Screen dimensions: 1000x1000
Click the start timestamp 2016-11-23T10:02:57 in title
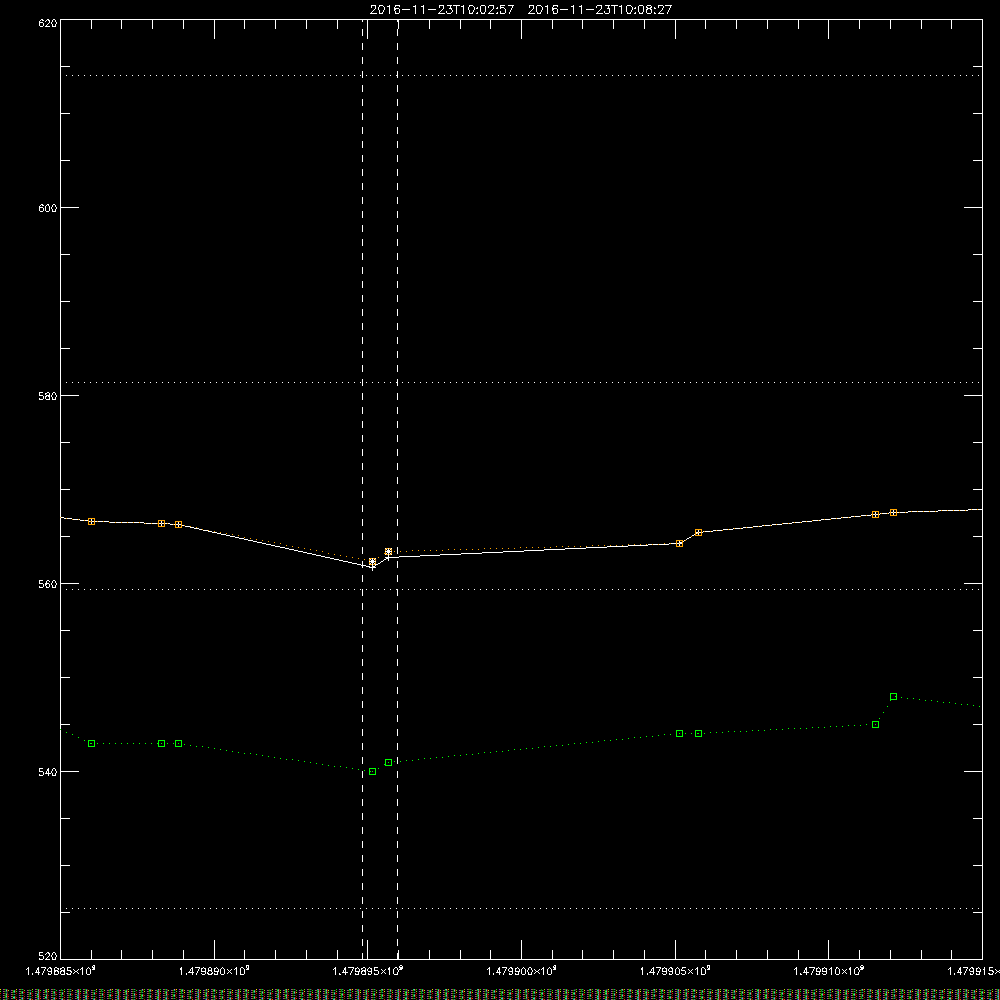point(441,10)
